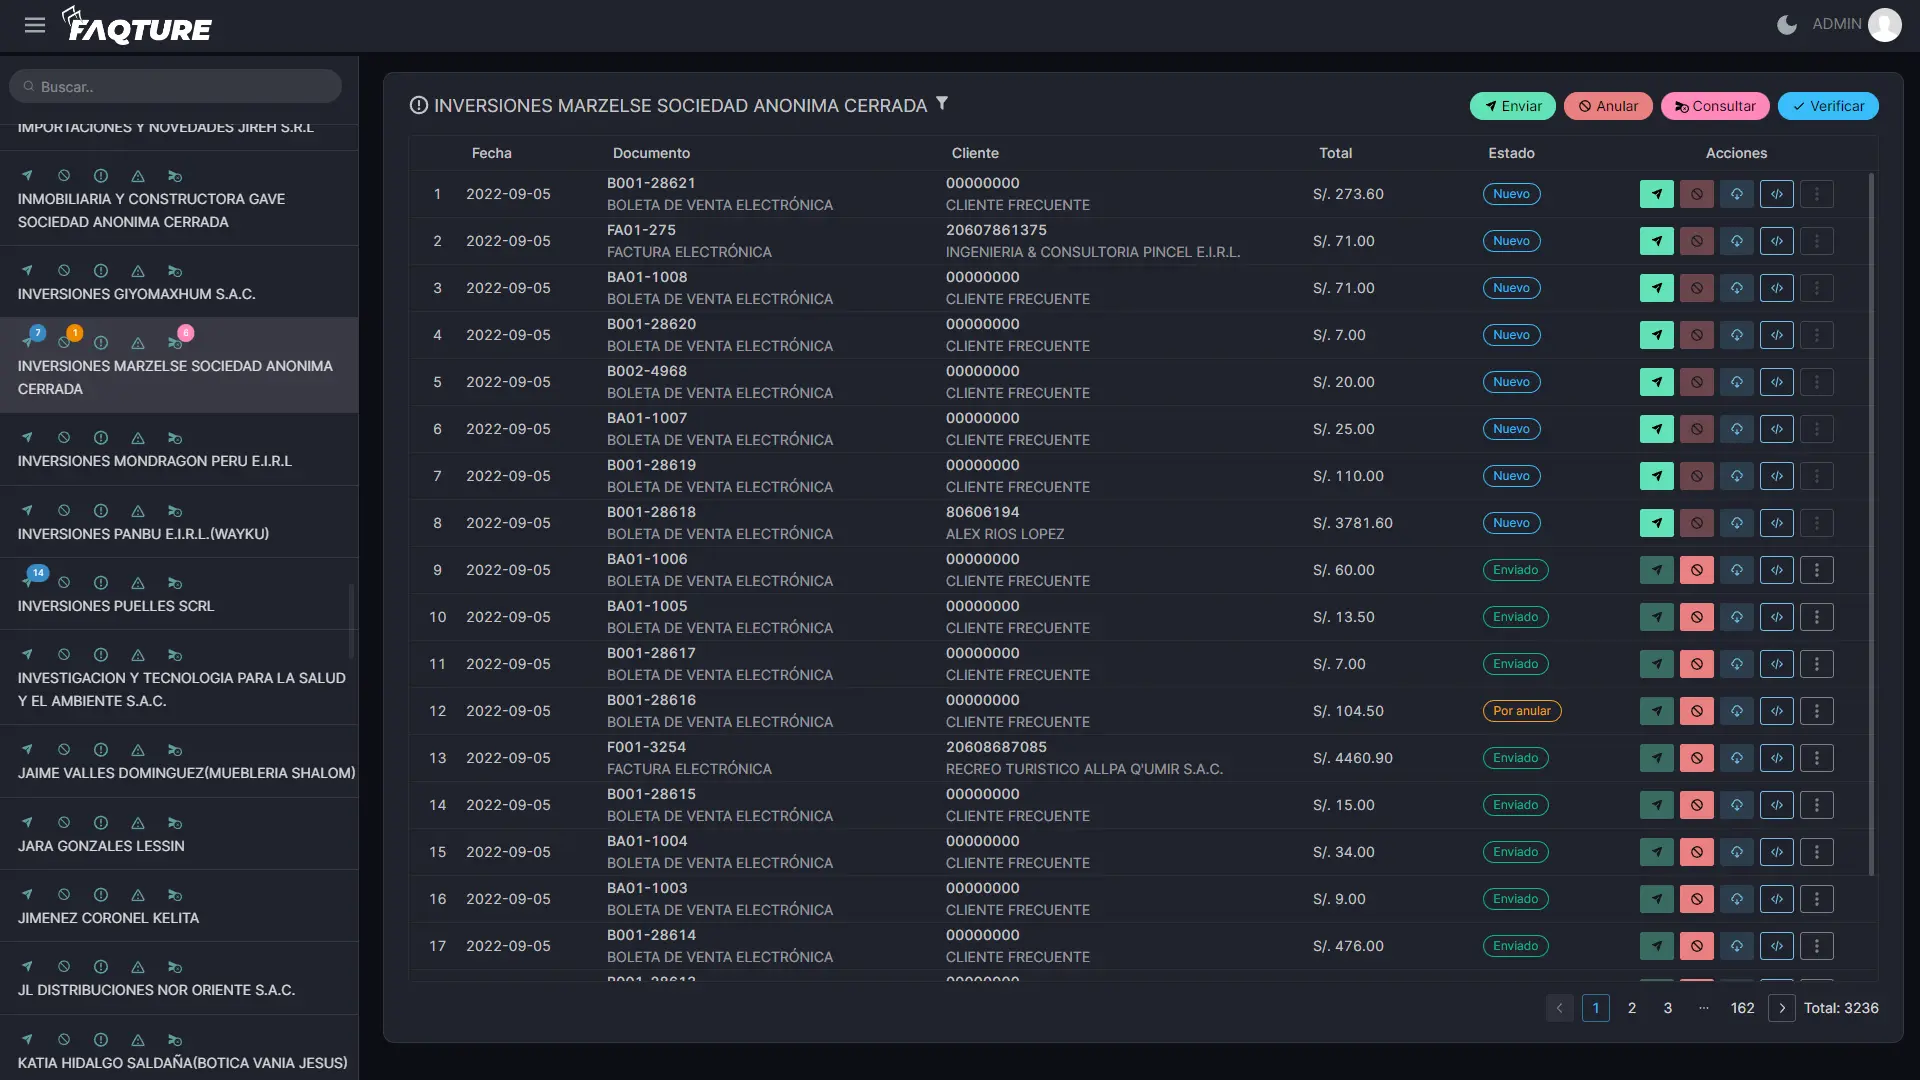Screen dimensions: 1920x1080
Task: Open three-dot menu for document BA01-1005
Action: (x=1816, y=617)
